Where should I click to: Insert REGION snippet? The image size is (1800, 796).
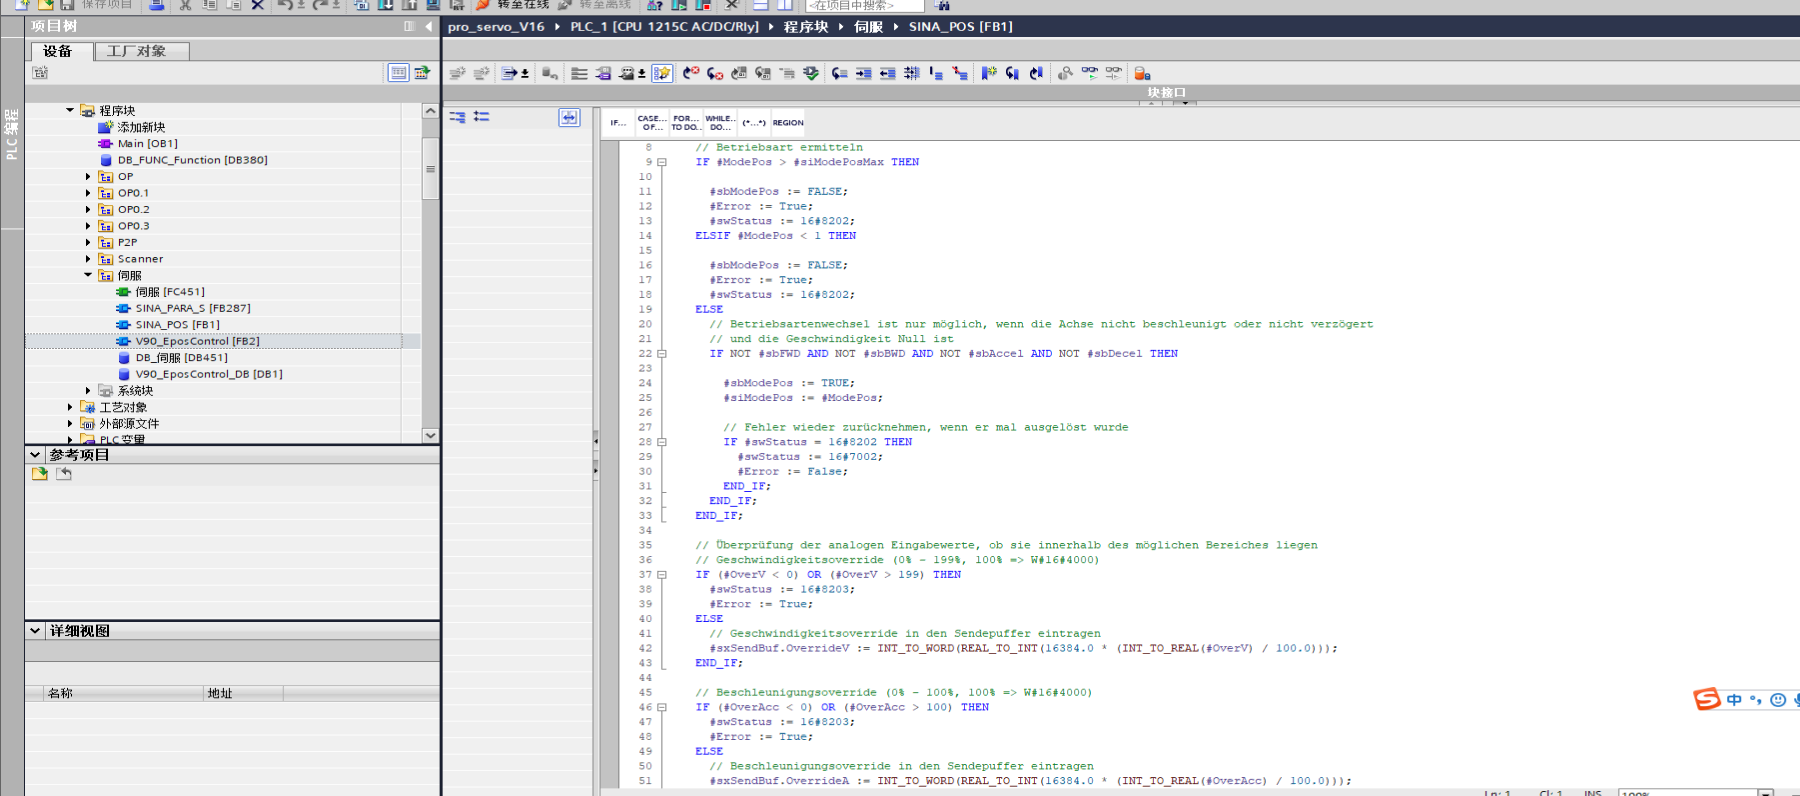[788, 123]
